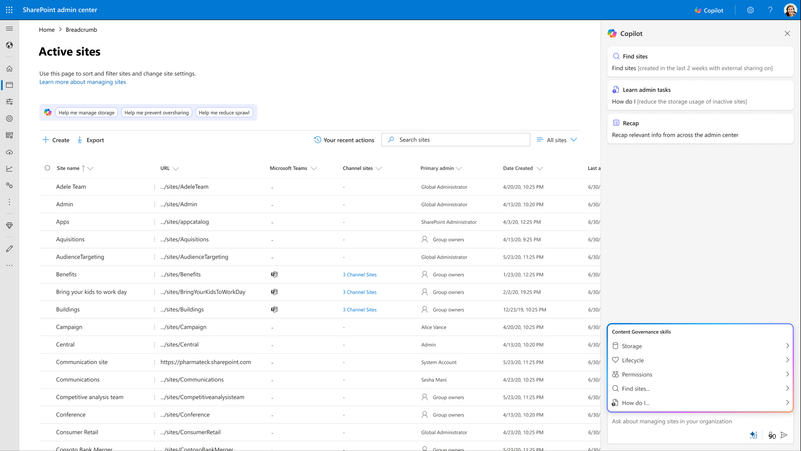This screenshot has height=451, width=801.
Task: Click into the Search sites field
Action: (x=456, y=139)
